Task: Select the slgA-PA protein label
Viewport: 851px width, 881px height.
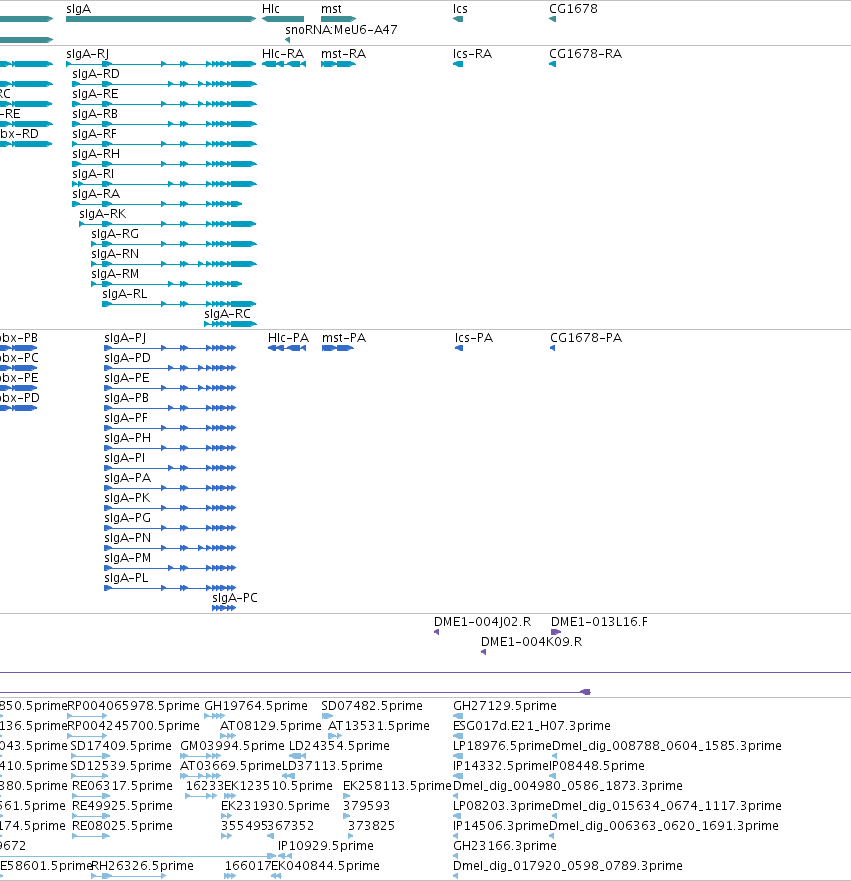Action: pyautogui.click(x=127, y=478)
